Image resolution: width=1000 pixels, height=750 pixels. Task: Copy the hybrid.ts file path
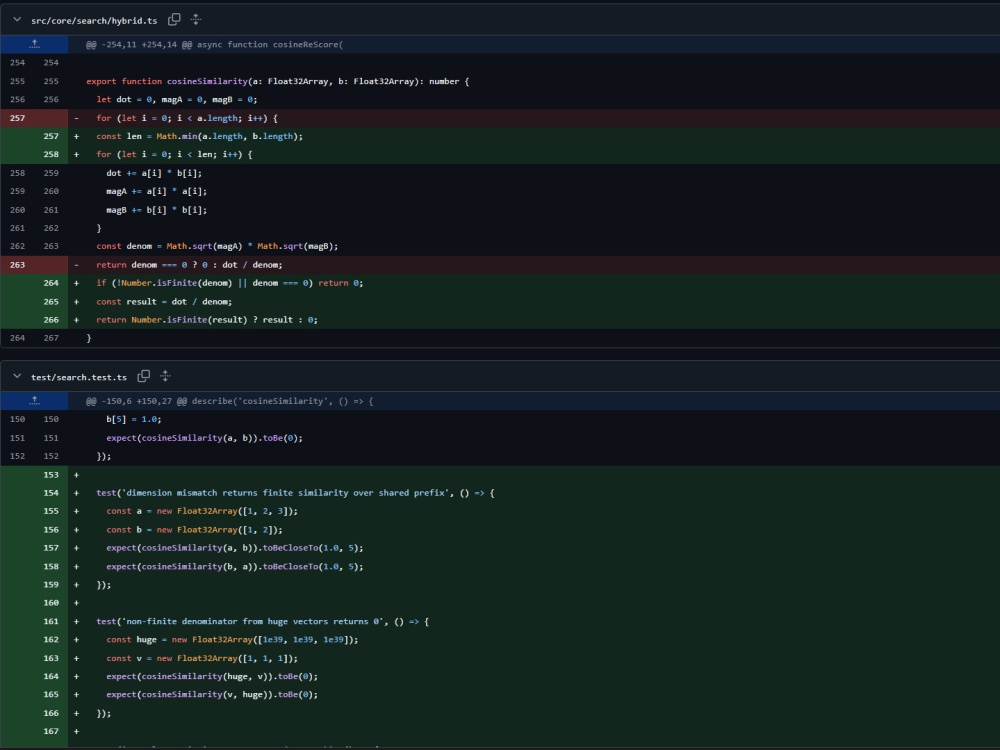pos(173,20)
